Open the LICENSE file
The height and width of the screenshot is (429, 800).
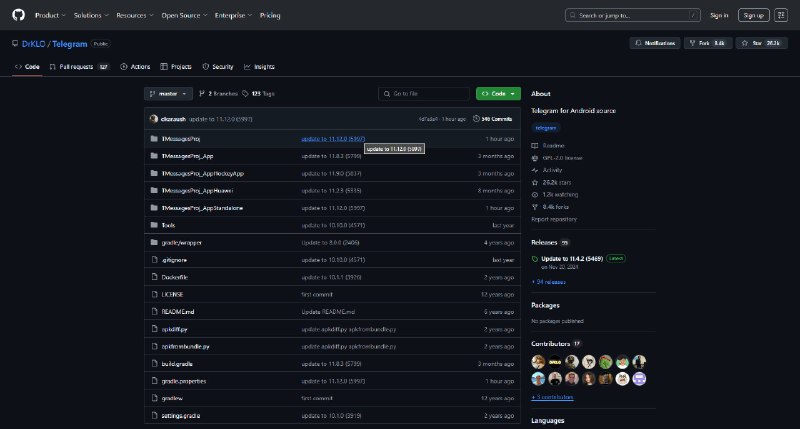172,295
